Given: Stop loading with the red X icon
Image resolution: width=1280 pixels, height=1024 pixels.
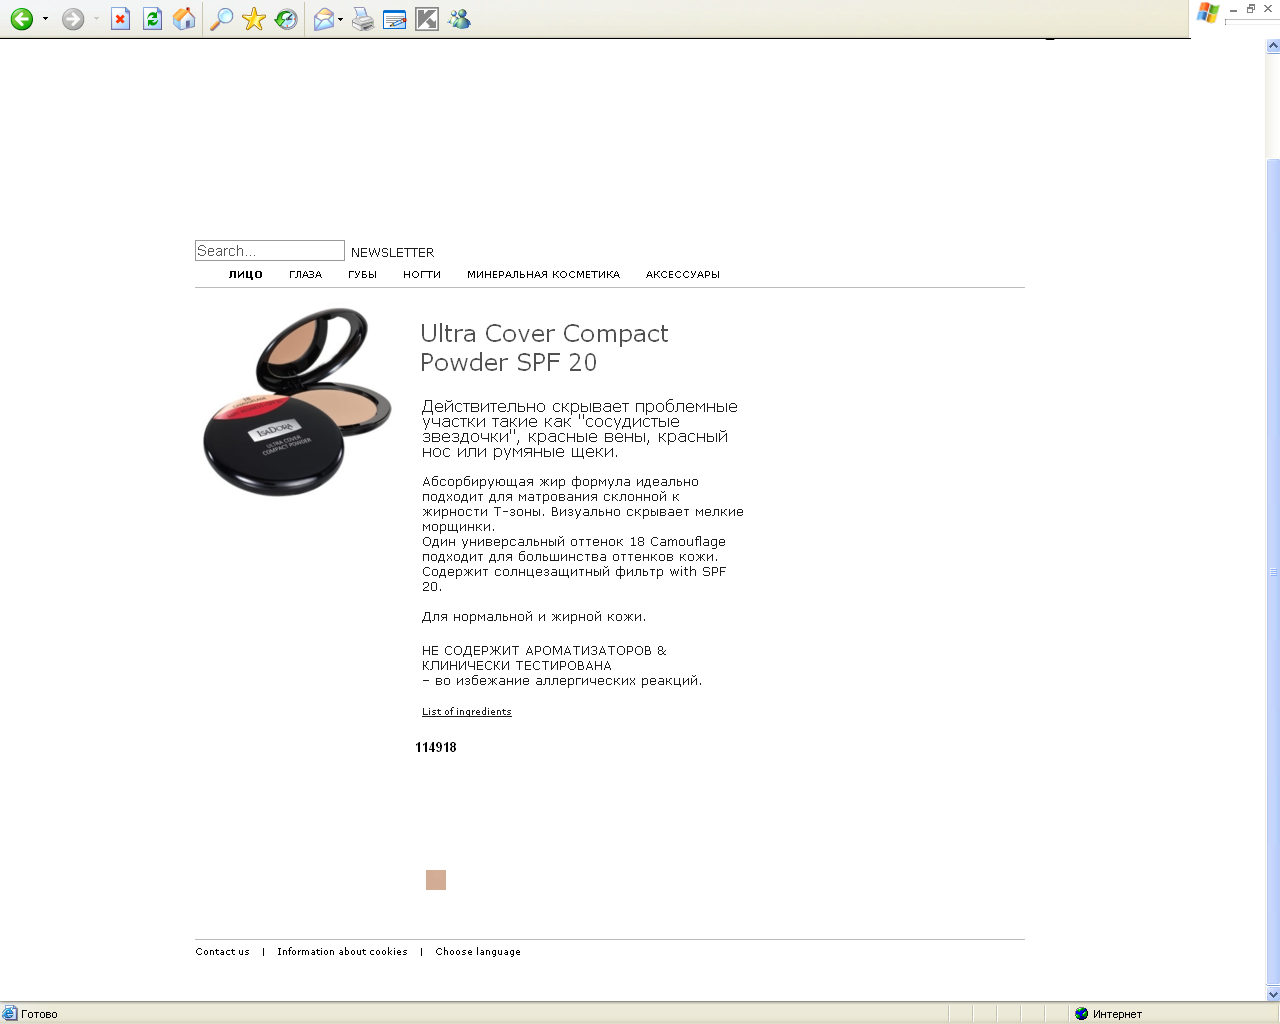Looking at the screenshot, I should 120,19.
